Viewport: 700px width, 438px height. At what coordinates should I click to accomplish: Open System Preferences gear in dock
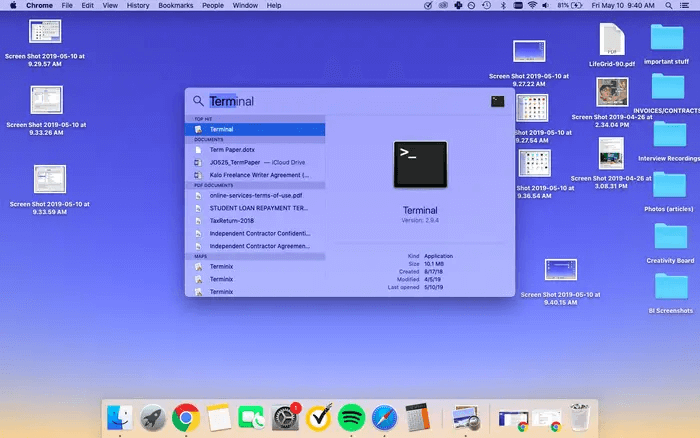click(286, 417)
